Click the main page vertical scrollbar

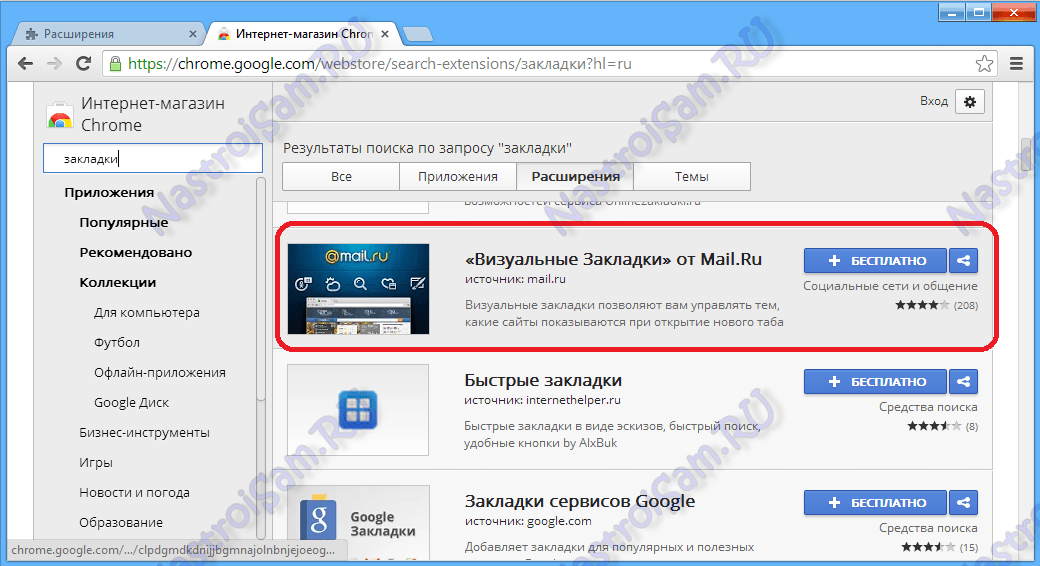coord(1026,154)
